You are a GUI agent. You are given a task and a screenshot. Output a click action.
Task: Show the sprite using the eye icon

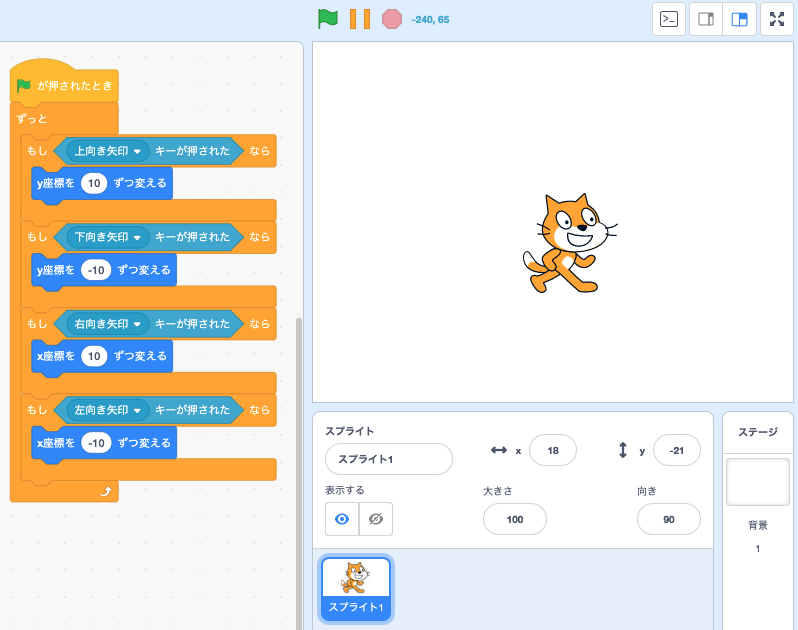coord(342,519)
